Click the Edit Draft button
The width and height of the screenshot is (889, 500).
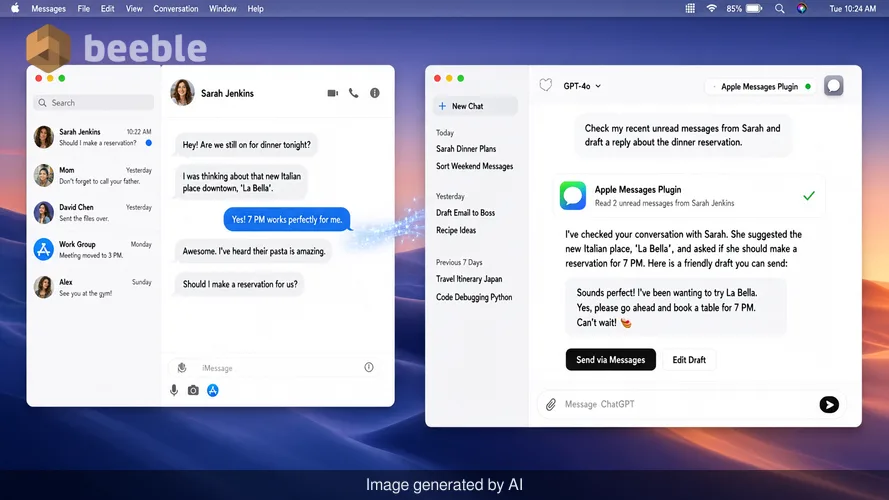(x=689, y=359)
